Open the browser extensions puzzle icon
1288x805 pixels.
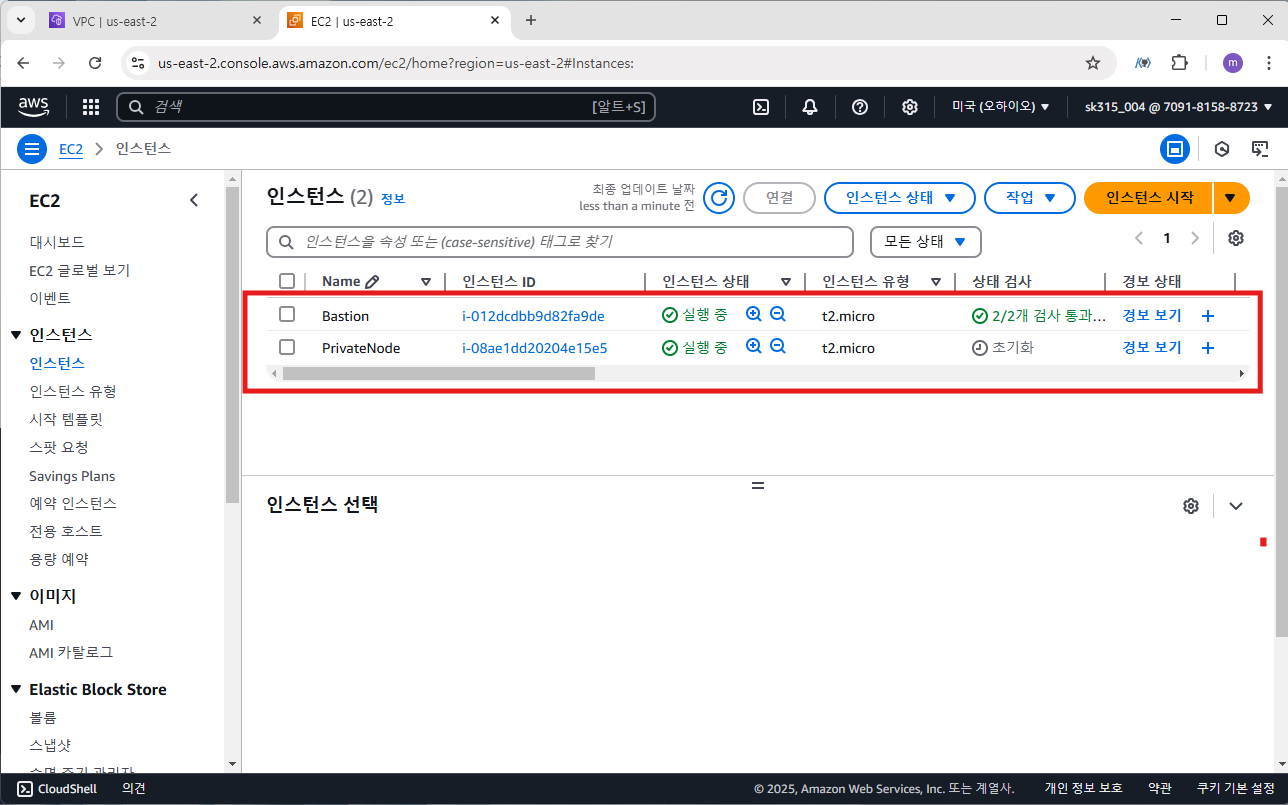click(1179, 62)
